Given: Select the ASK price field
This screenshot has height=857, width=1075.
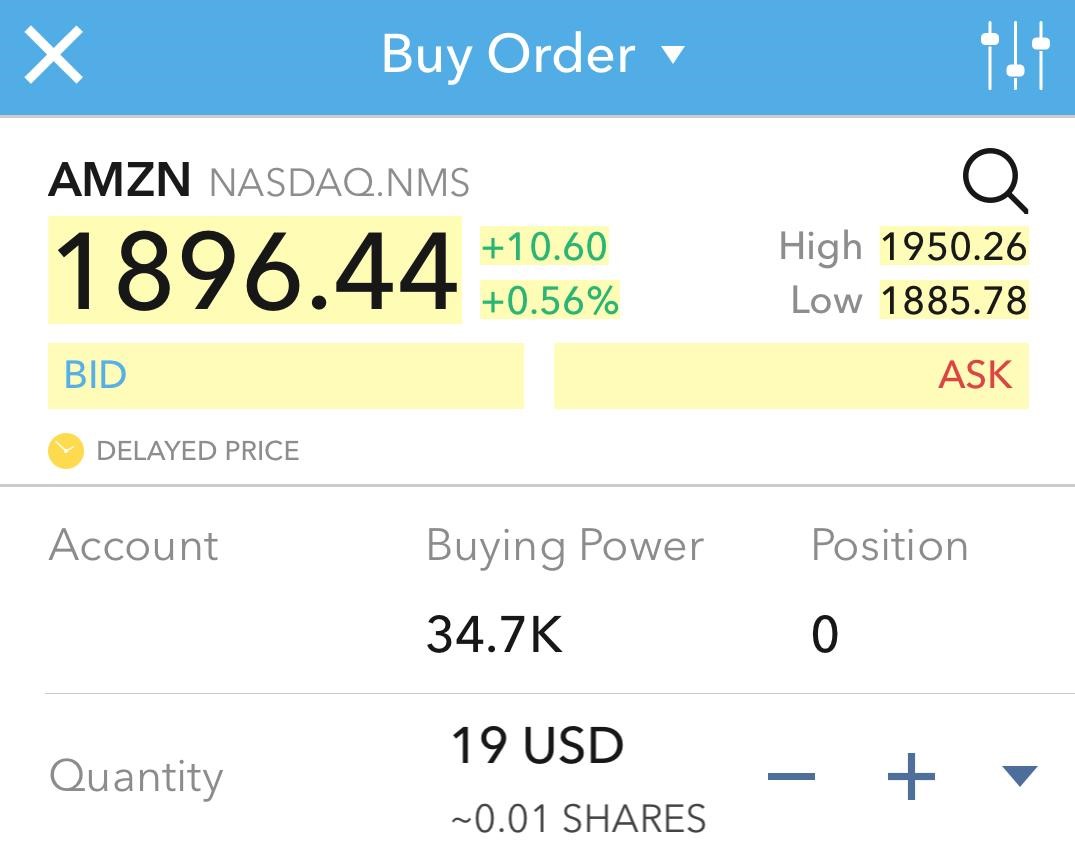Looking at the screenshot, I should pos(791,376).
